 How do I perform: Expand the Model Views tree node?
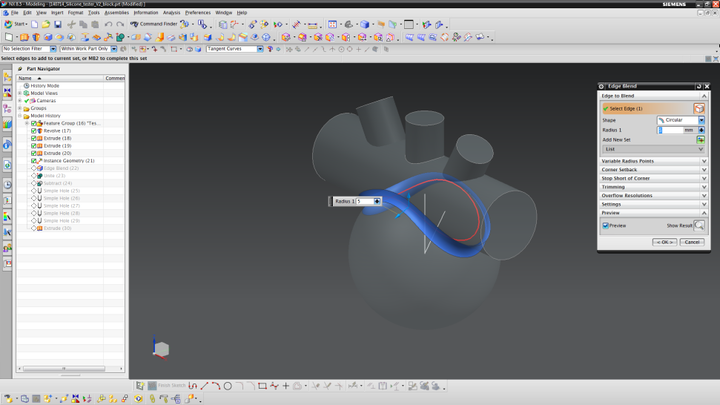pyautogui.click(x=20, y=93)
